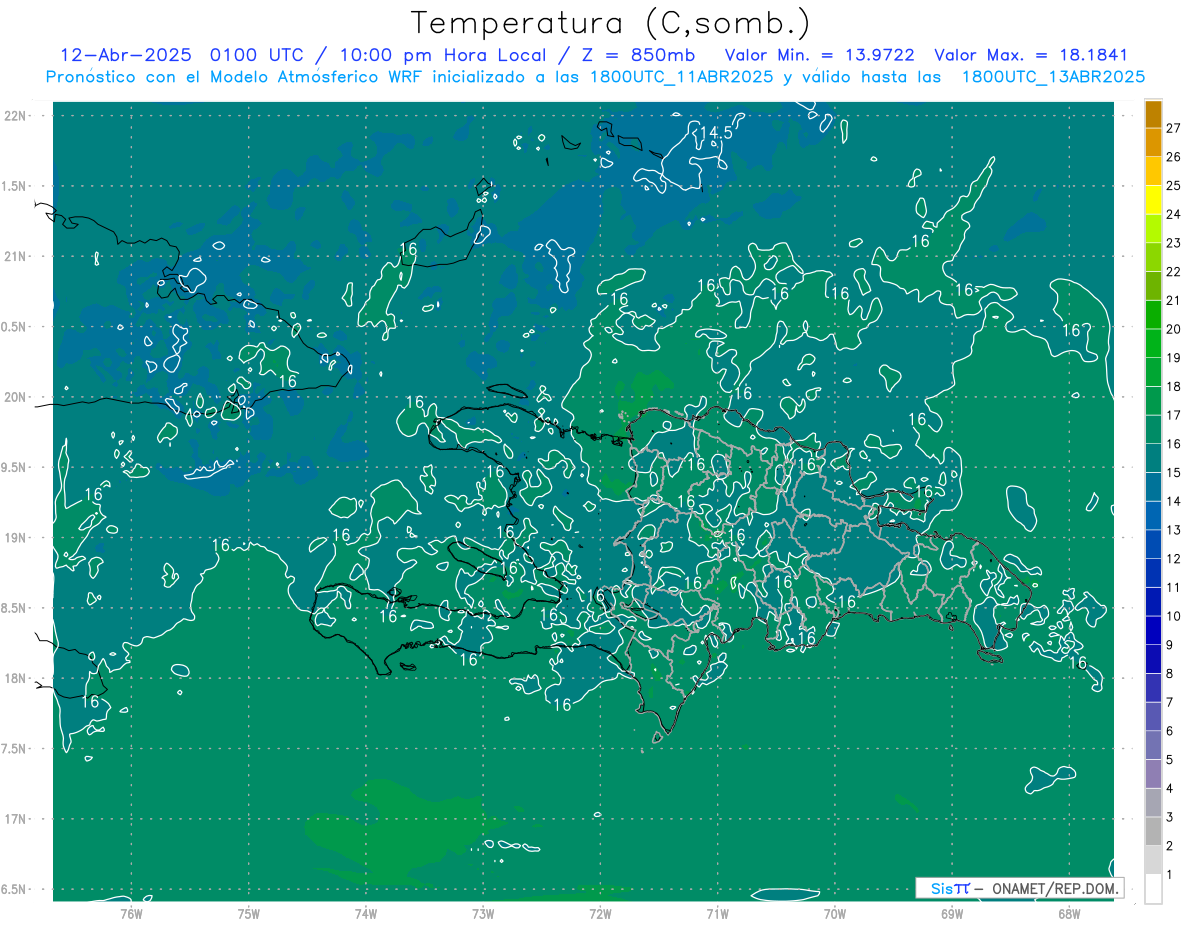The image size is (1200, 927).
Task: Click the color scale value 10
Action: point(1174,616)
